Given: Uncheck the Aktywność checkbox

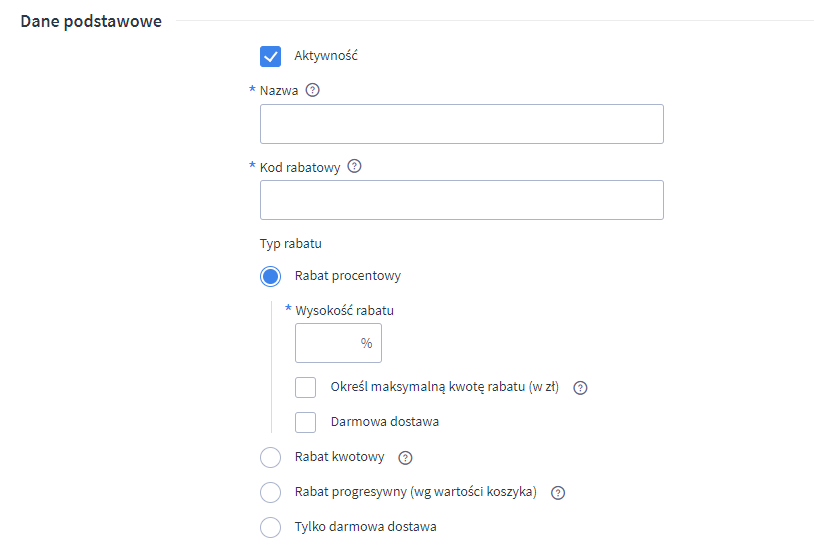Looking at the screenshot, I should pos(270,56).
